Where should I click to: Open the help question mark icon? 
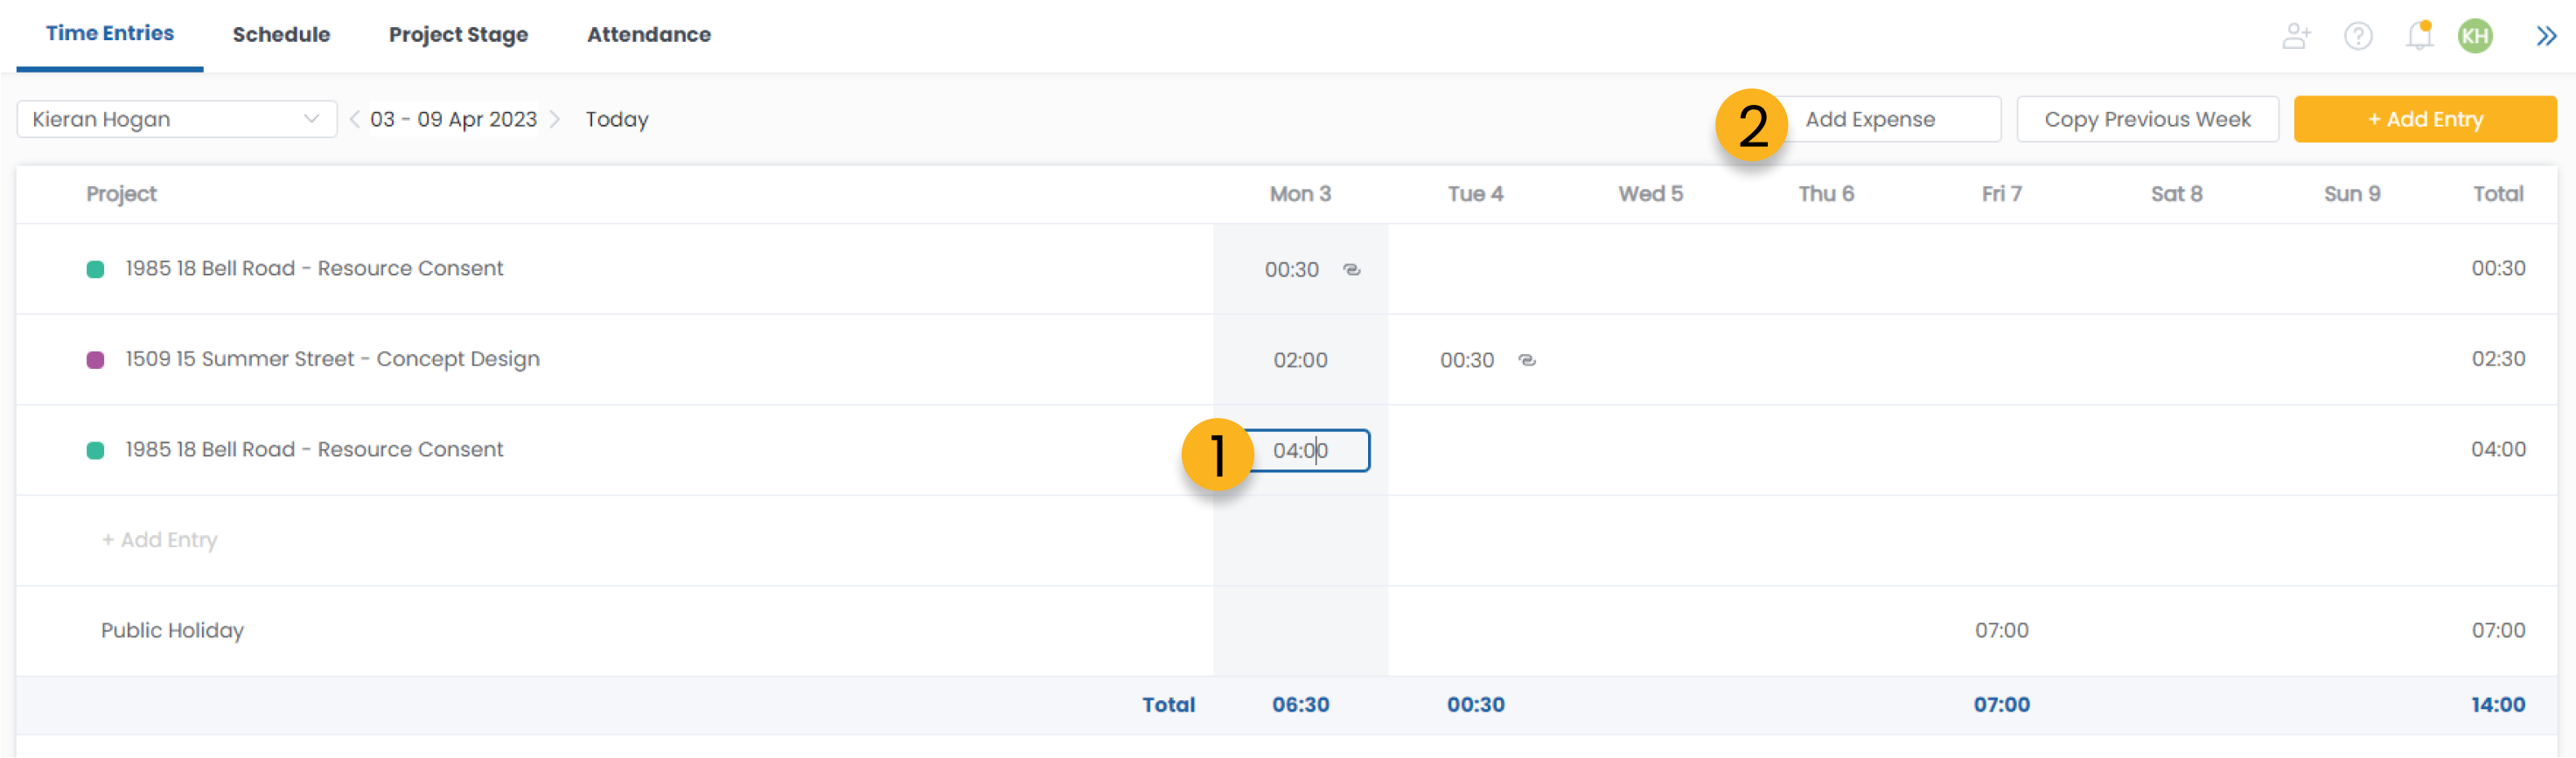click(x=2358, y=36)
